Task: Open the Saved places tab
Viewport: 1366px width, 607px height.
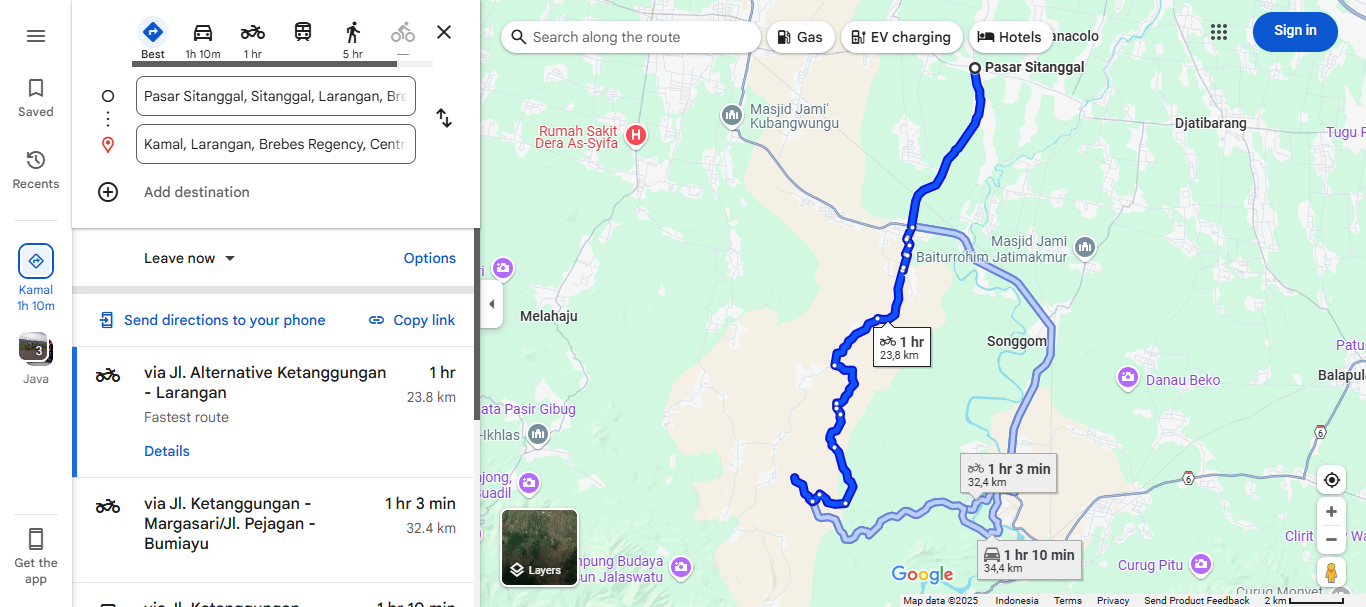Action: [36, 98]
